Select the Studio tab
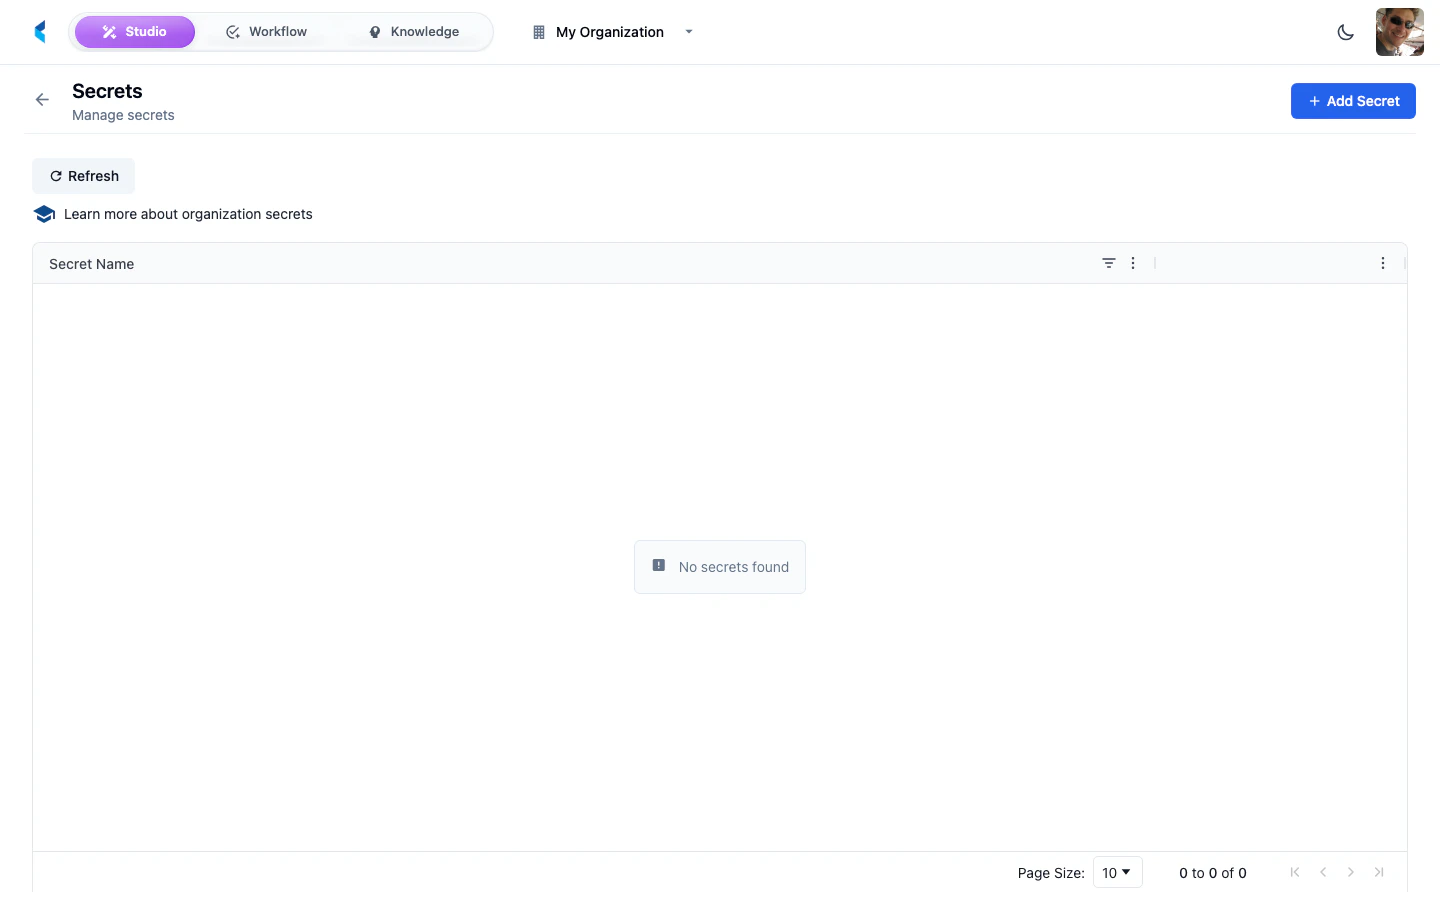 pyautogui.click(x=135, y=31)
